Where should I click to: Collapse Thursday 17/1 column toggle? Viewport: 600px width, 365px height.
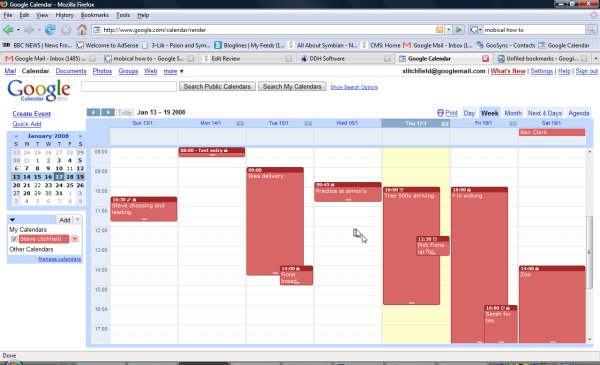[445, 124]
